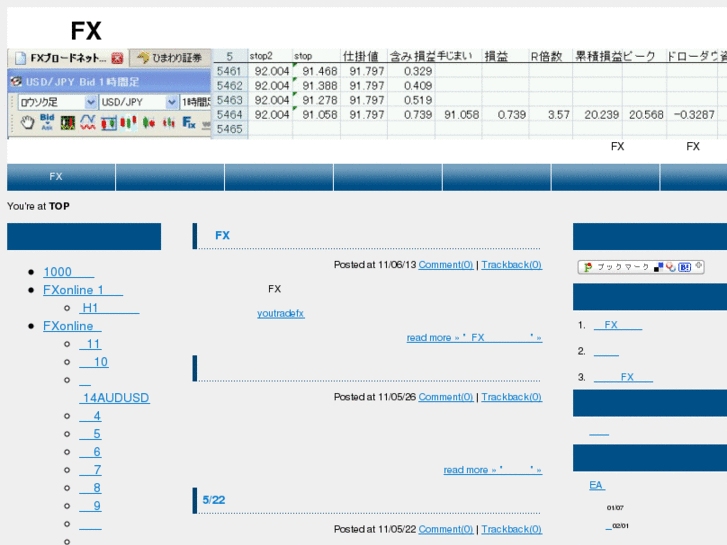
Task: Click the P bookmark service icon
Action: click(588, 267)
